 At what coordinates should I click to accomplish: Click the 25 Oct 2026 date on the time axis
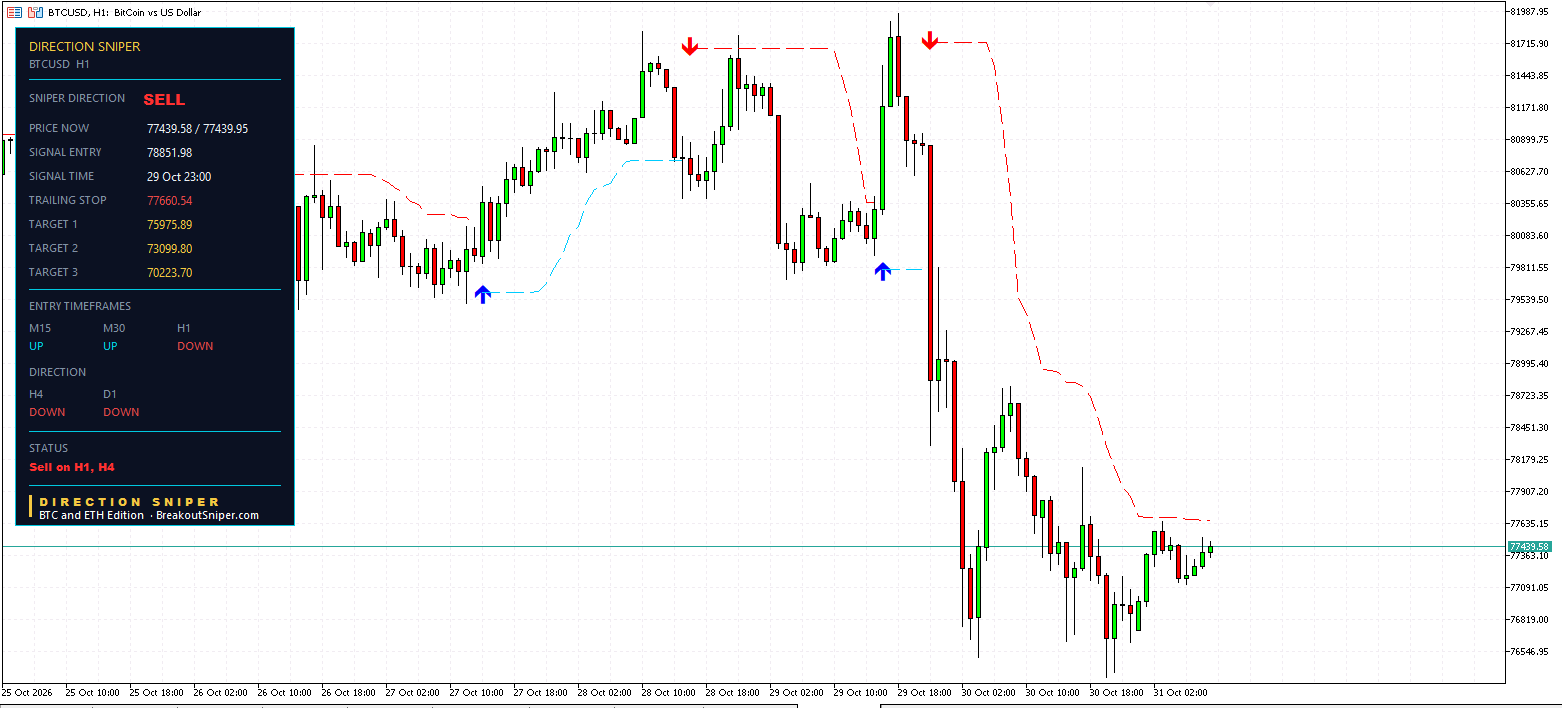point(27,692)
